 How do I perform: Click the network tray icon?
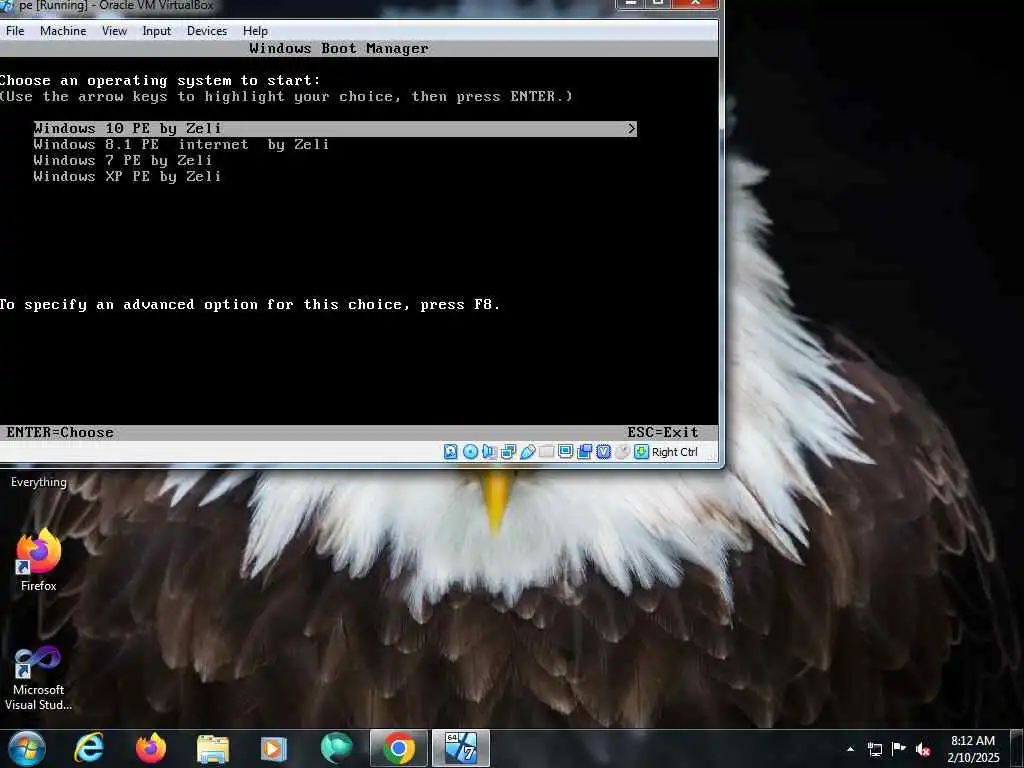point(874,749)
